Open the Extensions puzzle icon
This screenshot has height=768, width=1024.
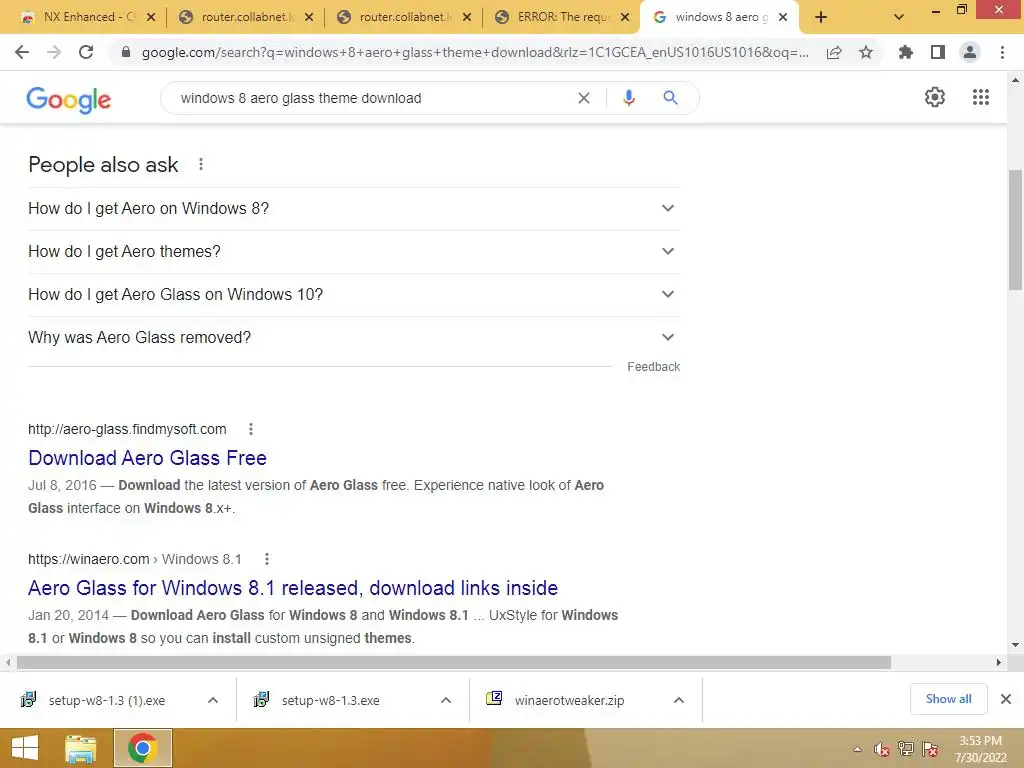[905, 52]
